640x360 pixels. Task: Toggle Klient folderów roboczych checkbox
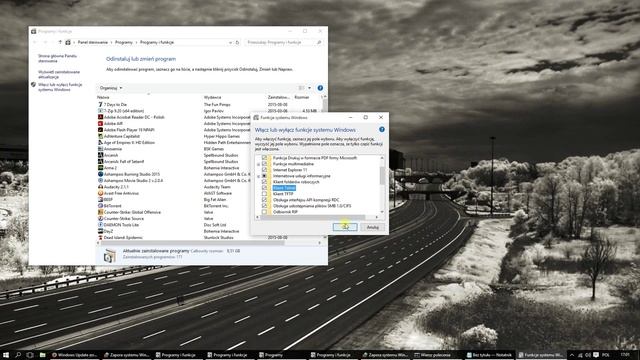(x=264, y=182)
